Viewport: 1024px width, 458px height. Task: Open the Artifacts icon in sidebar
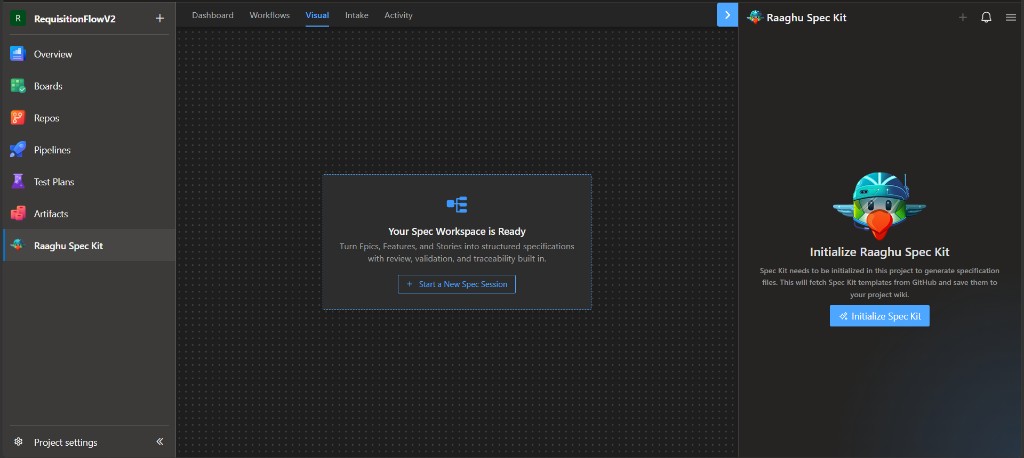click(x=18, y=214)
